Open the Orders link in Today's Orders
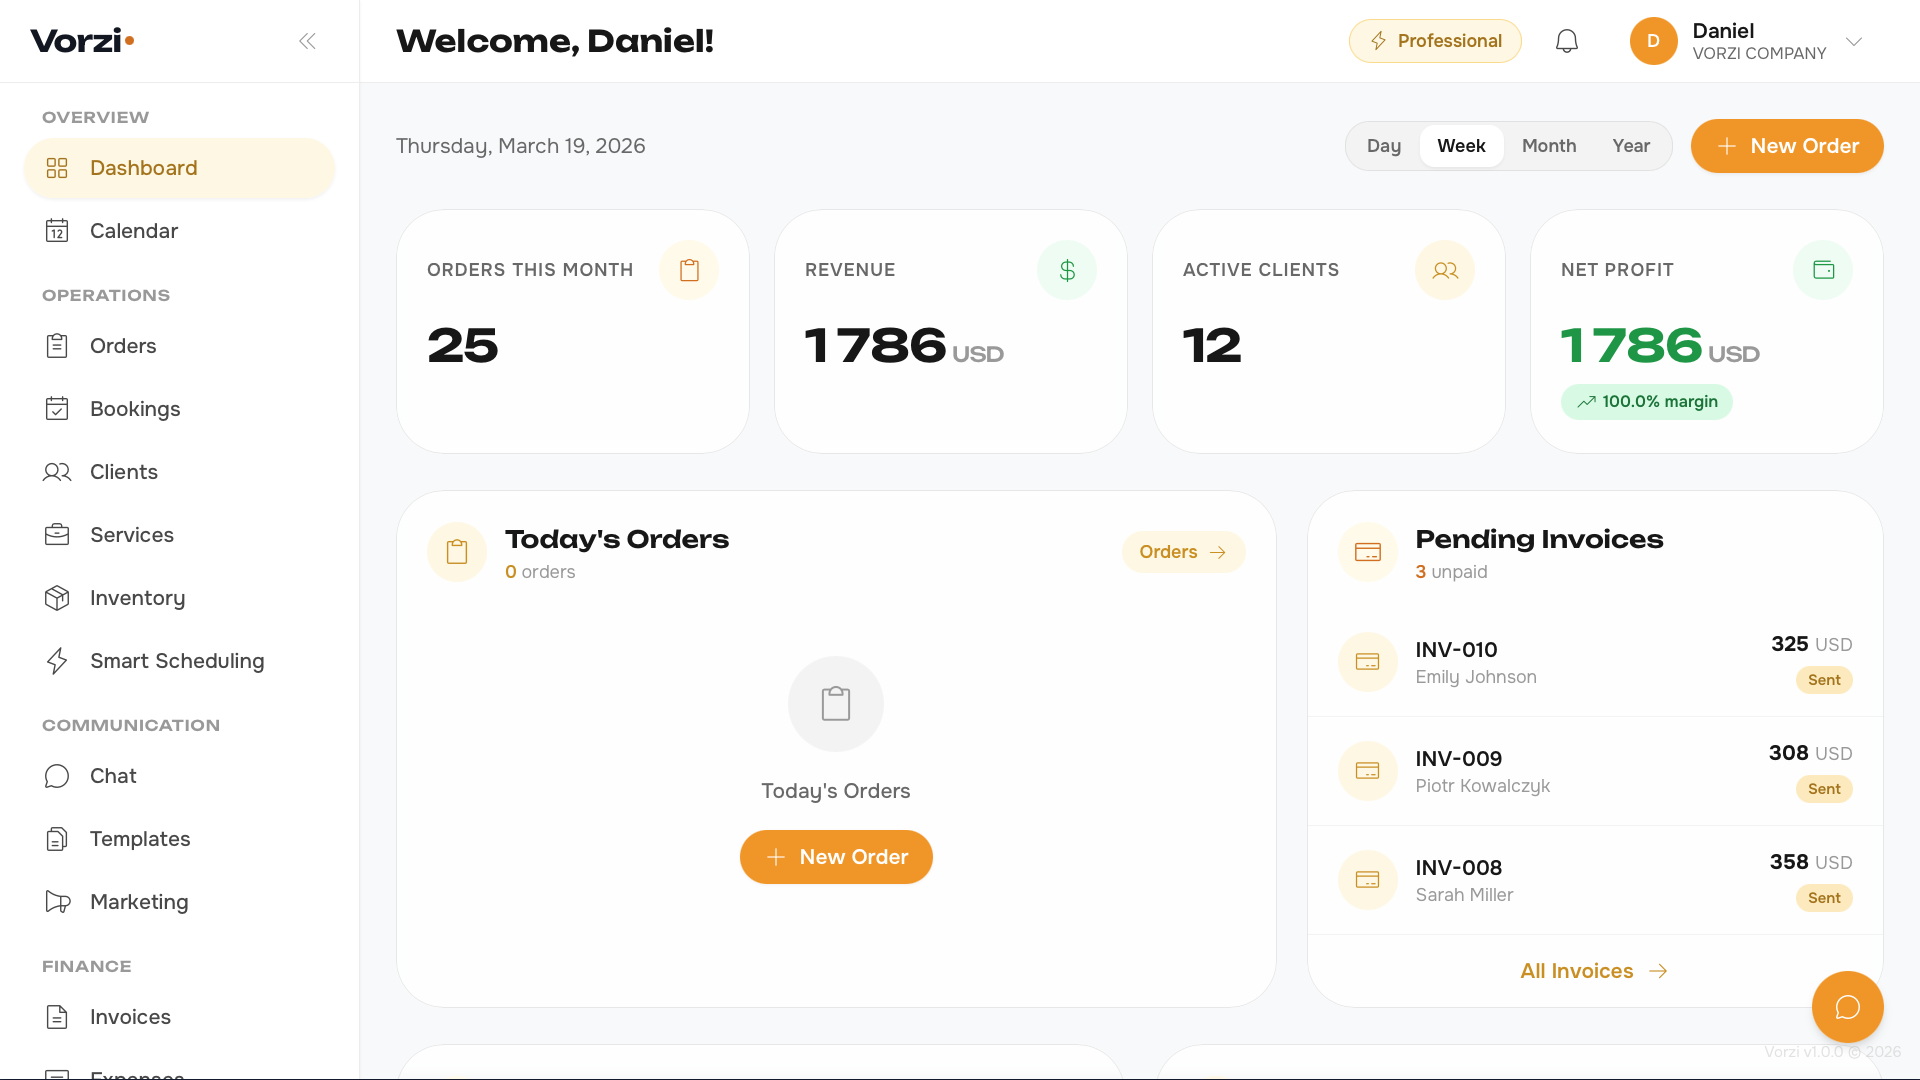Screen dimensions: 1920x1080 click(1183, 552)
